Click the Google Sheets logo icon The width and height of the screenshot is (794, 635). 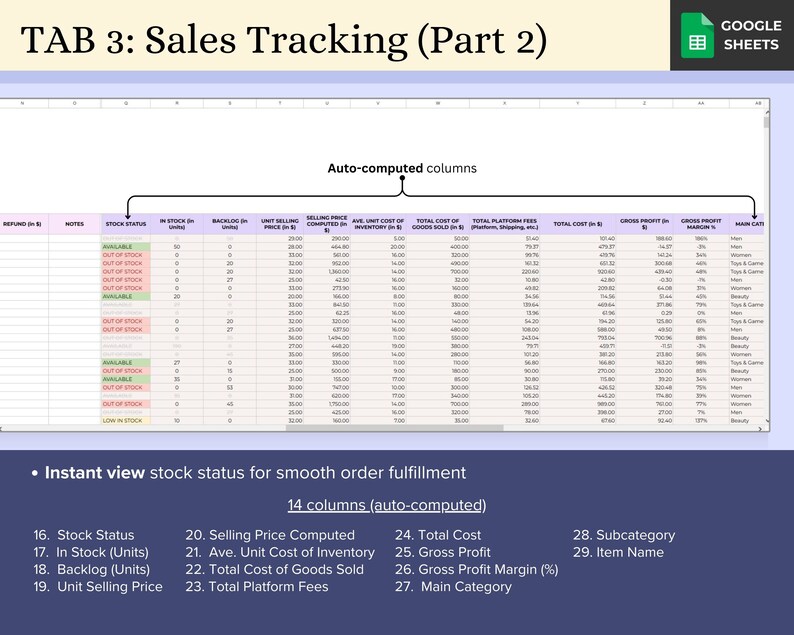(x=697, y=35)
